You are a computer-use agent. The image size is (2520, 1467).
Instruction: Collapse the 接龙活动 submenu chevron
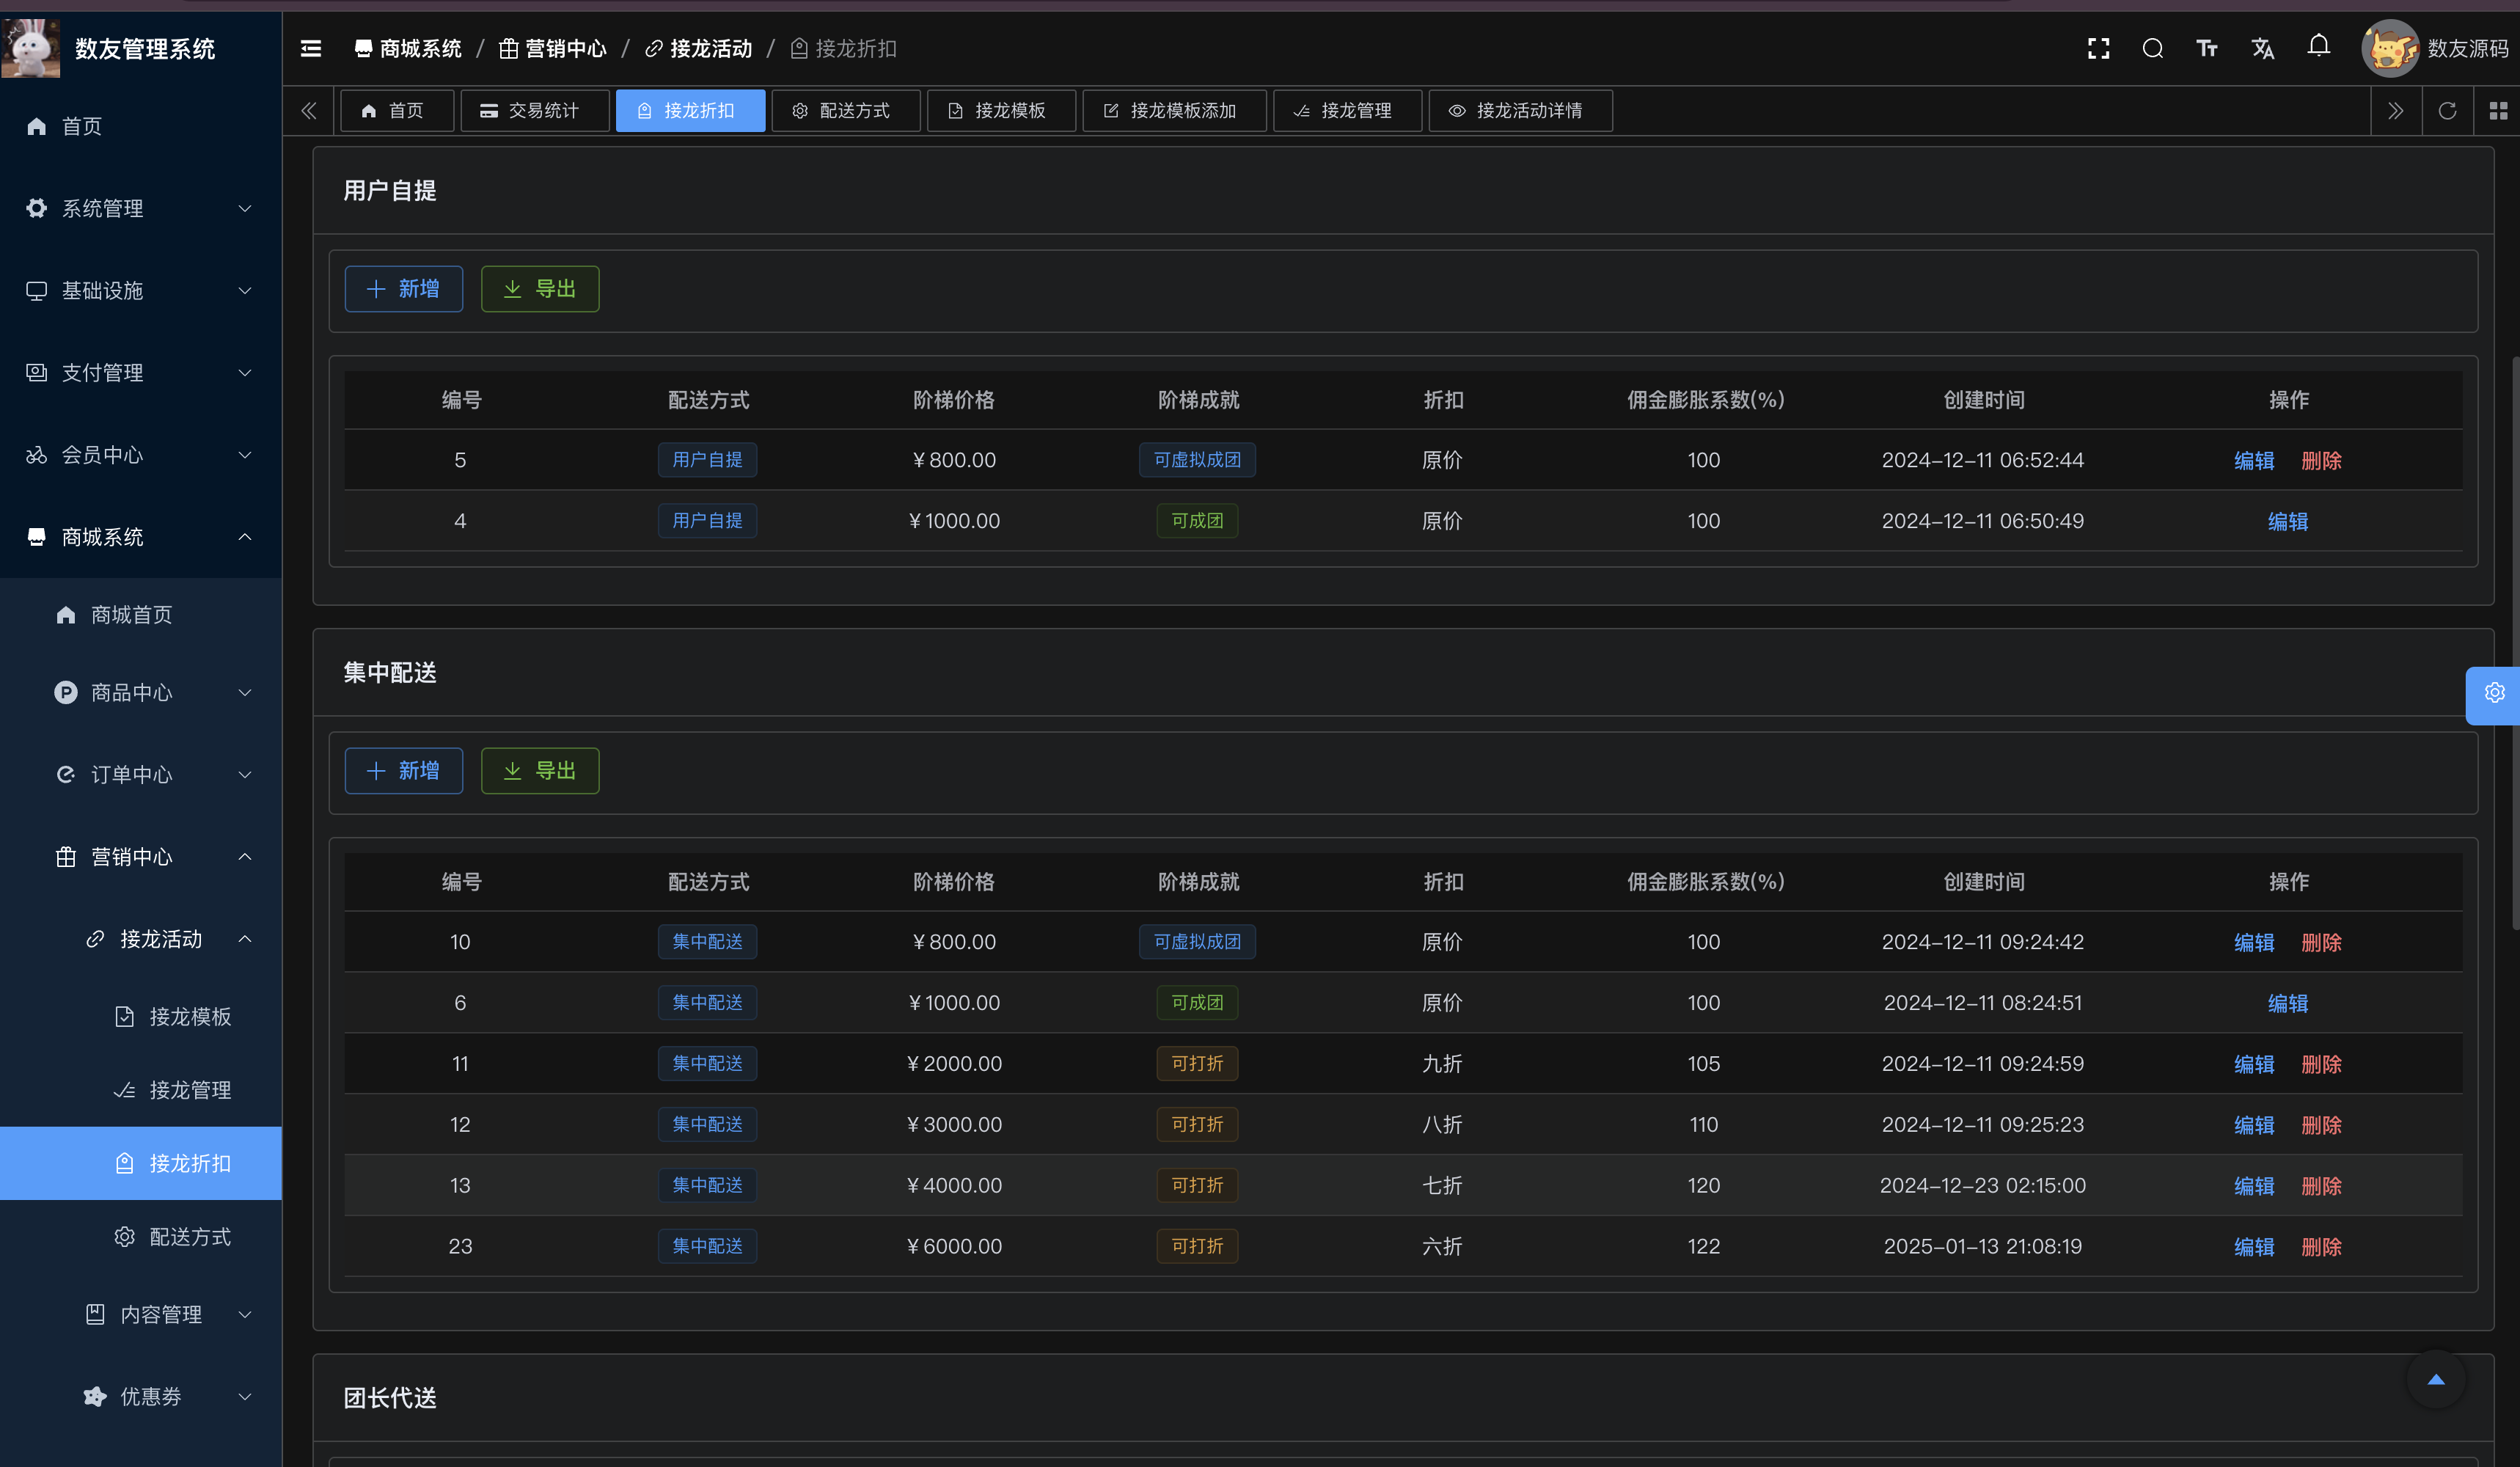coord(245,939)
